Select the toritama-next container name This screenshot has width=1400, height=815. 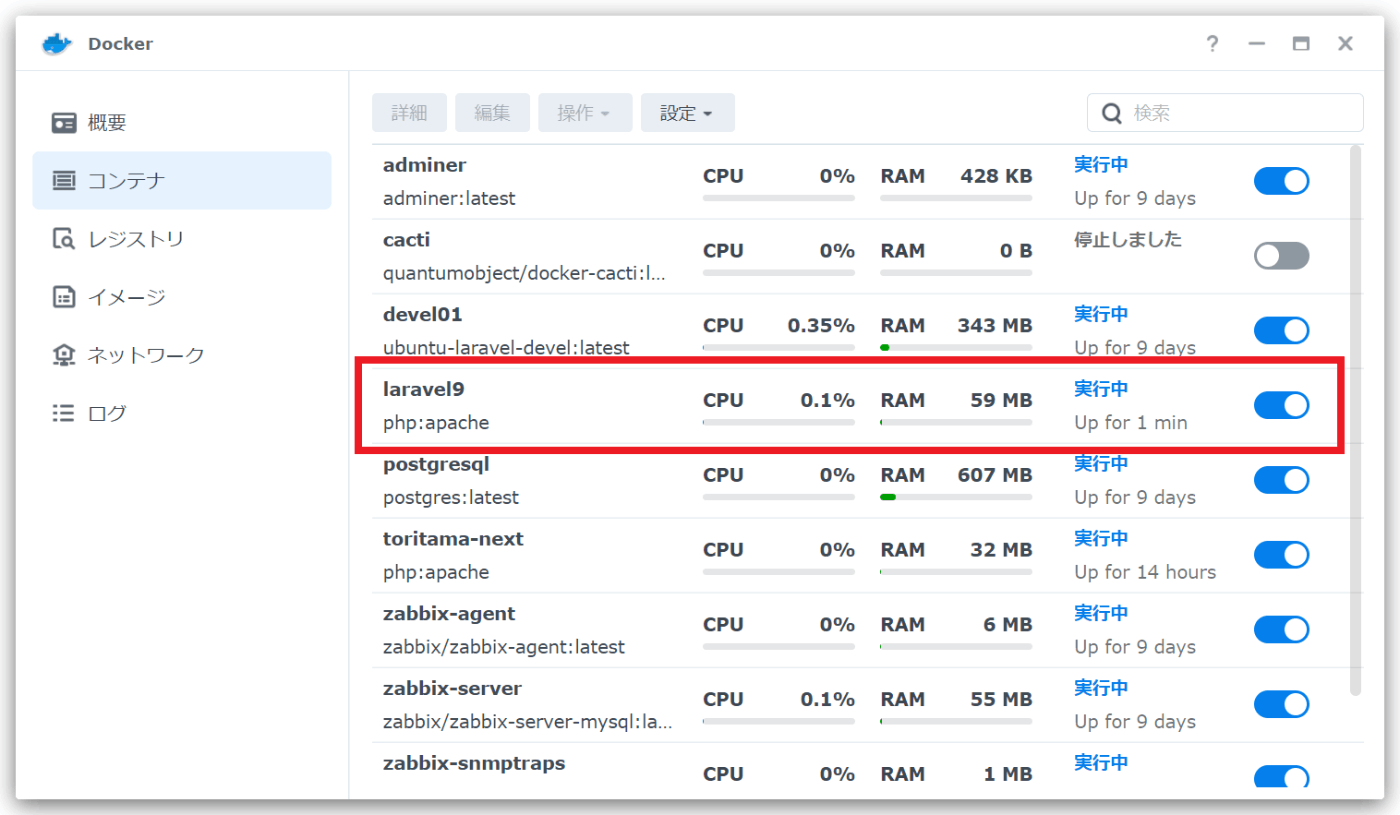(x=453, y=539)
